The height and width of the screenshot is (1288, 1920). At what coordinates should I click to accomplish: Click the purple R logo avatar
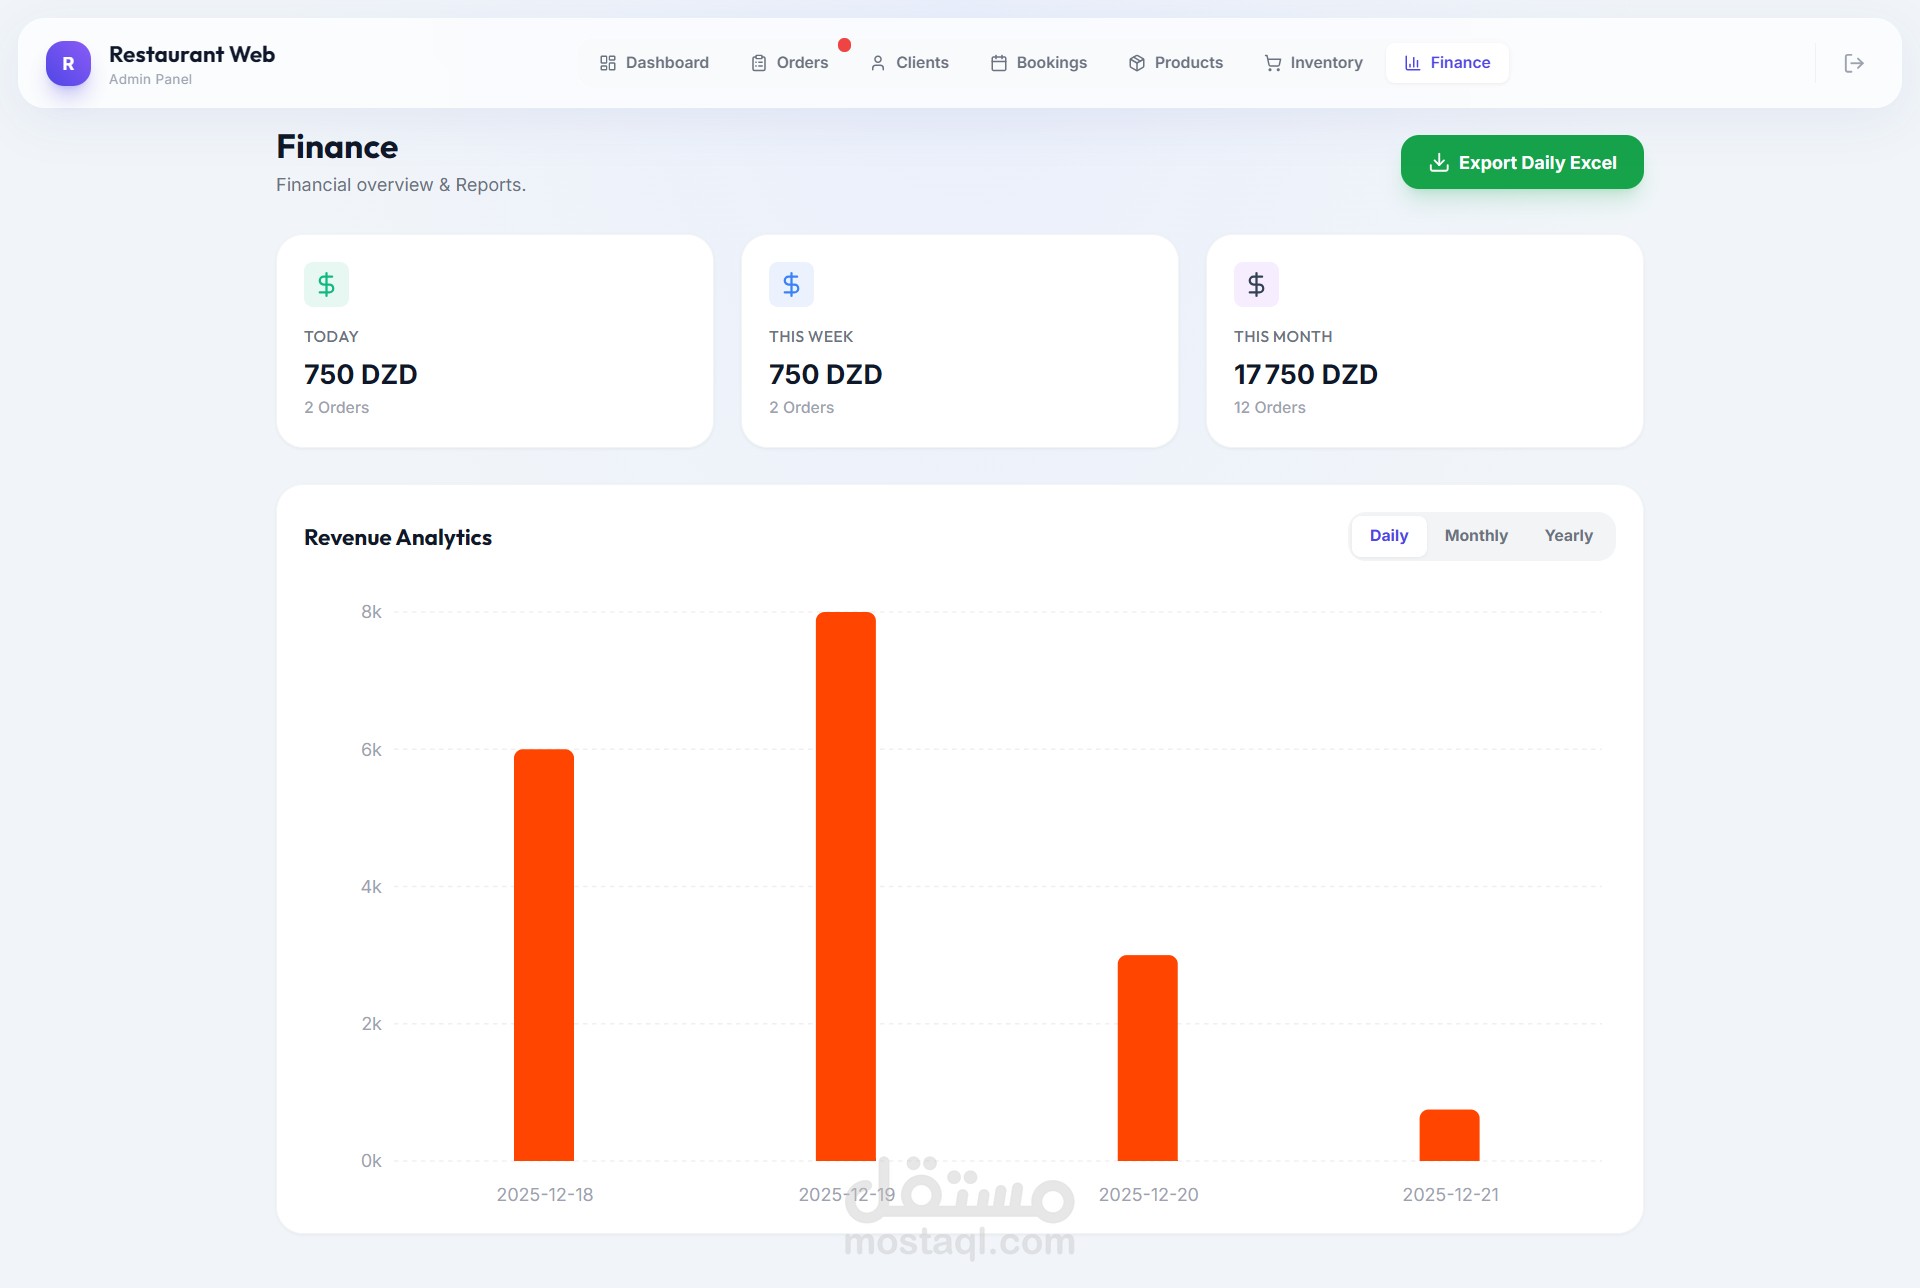(68, 63)
